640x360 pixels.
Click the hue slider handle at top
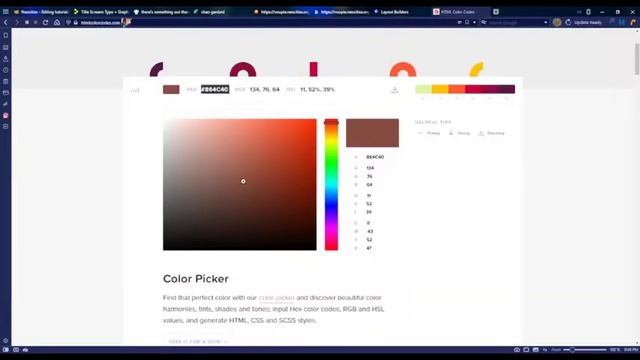(x=331, y=122)
